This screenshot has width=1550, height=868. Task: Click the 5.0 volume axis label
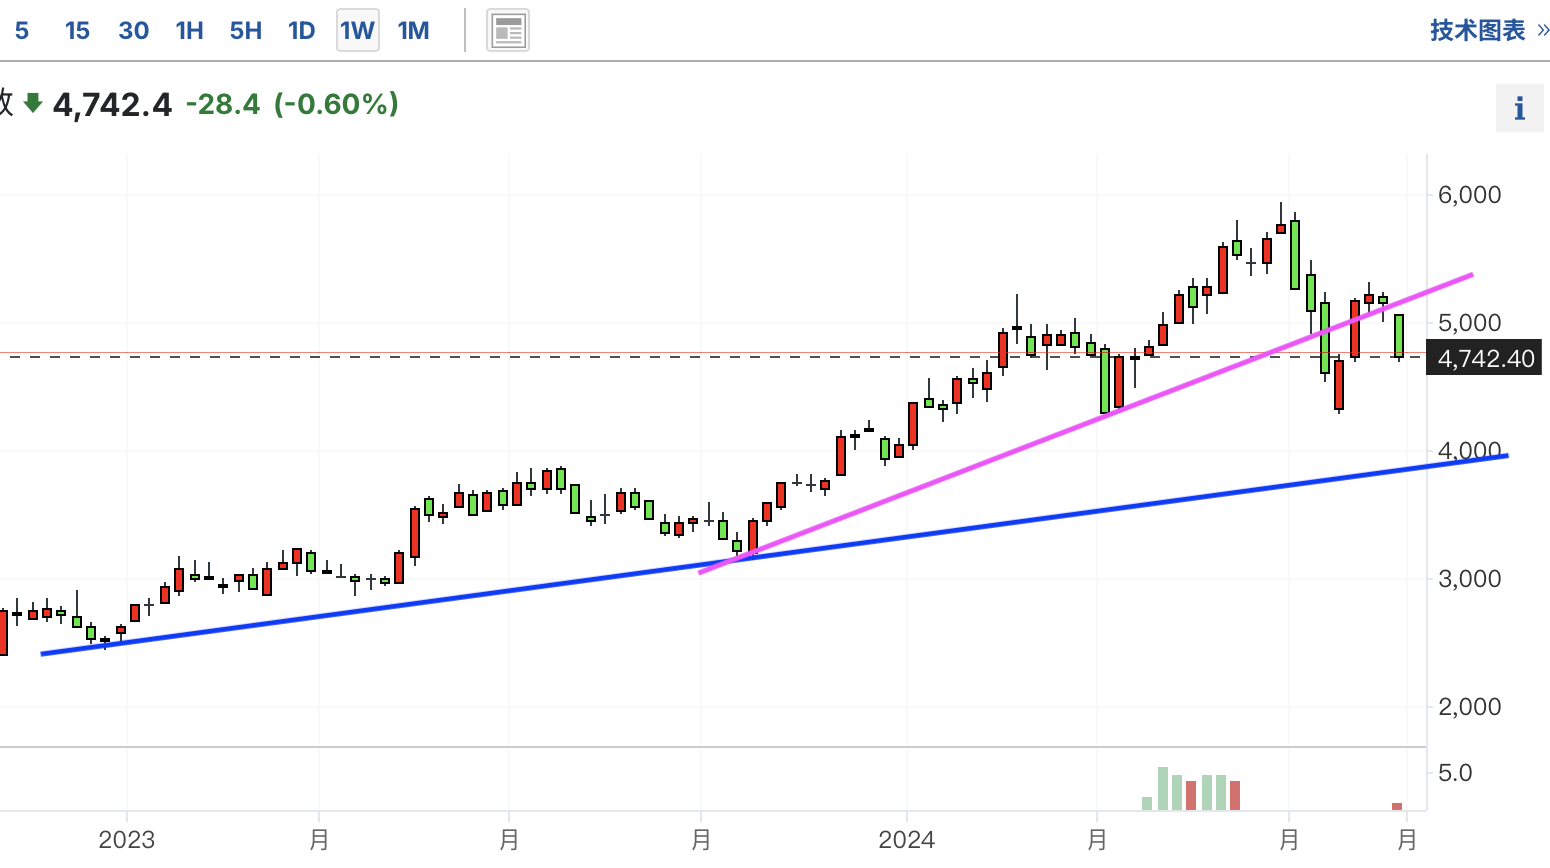tap(1455, 773)
